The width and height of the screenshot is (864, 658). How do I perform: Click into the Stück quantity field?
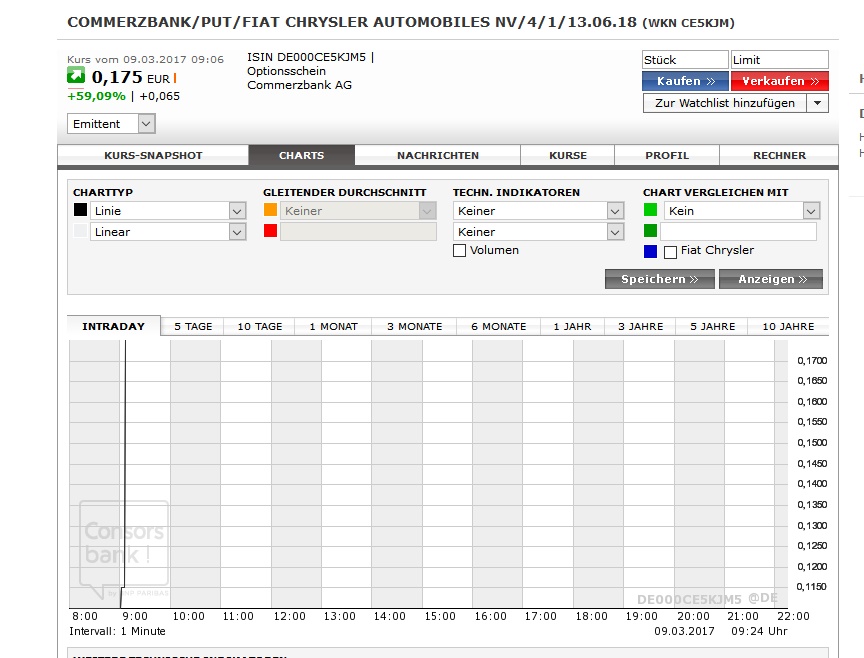click(x=684, y=60)
